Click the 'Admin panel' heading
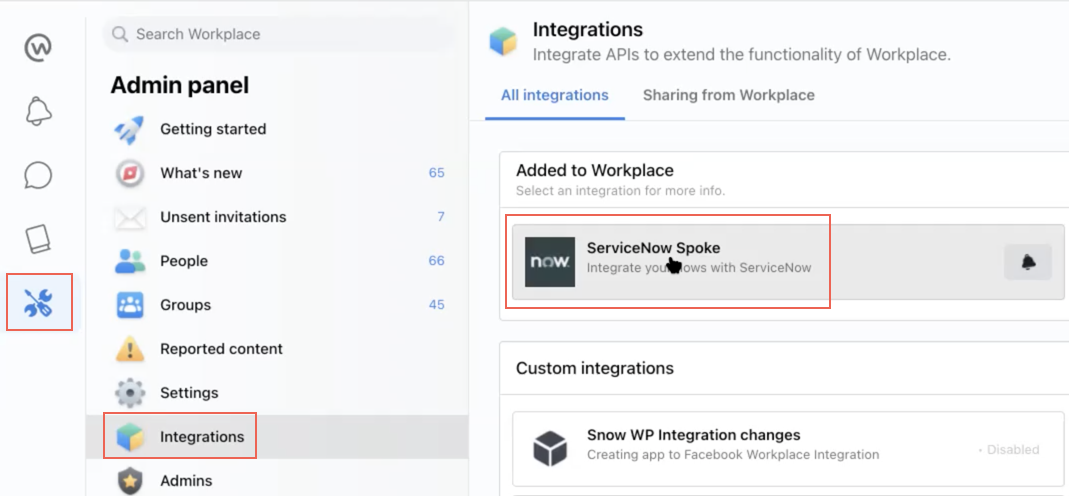1069x496 pixels. pyautogui.click(x=179, y=86)
